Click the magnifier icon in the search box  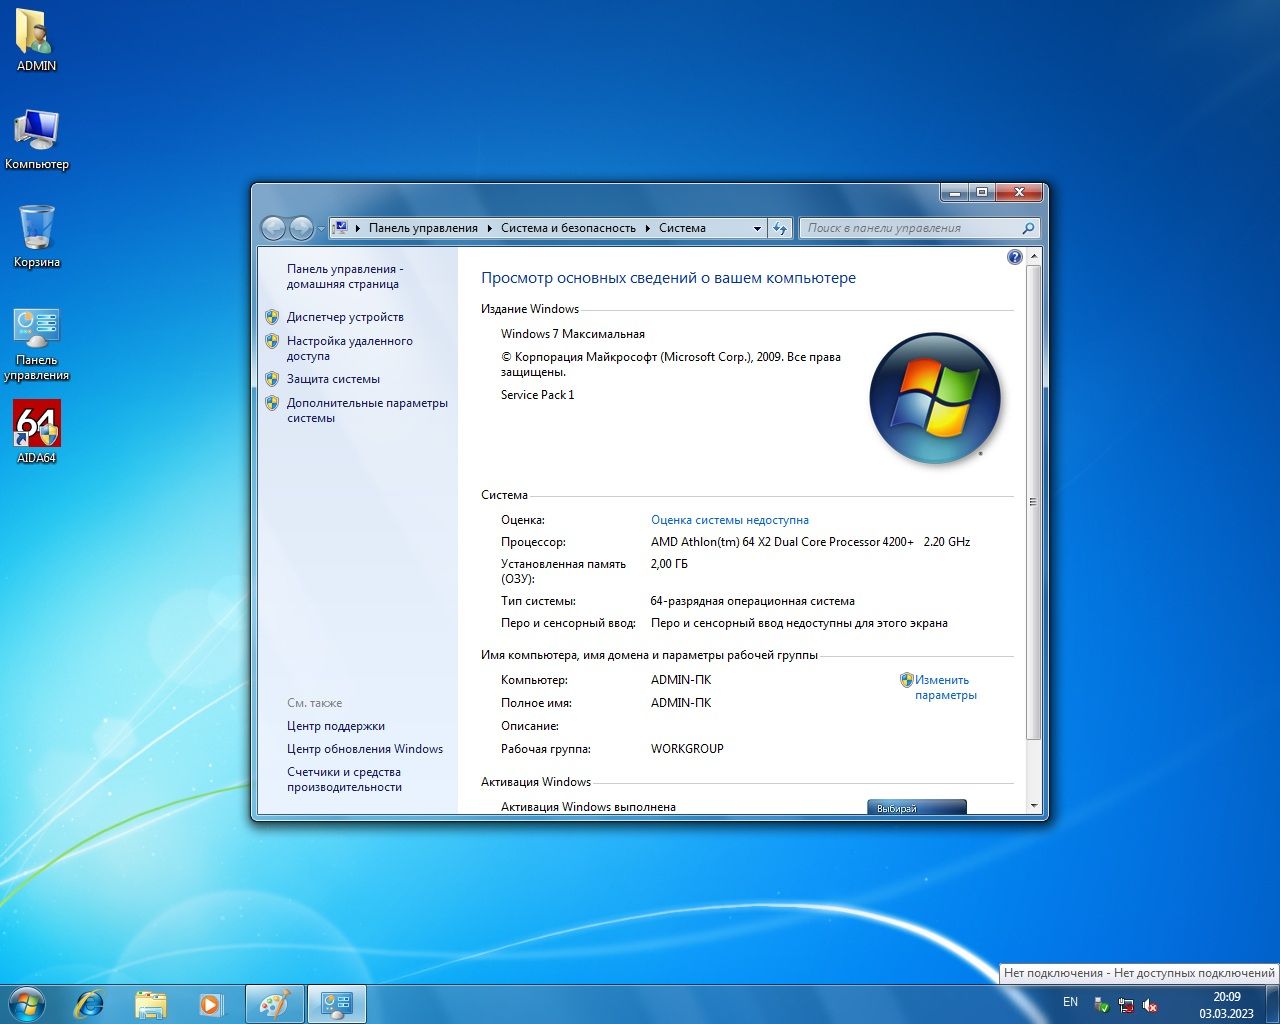(x=1027, y=228)
